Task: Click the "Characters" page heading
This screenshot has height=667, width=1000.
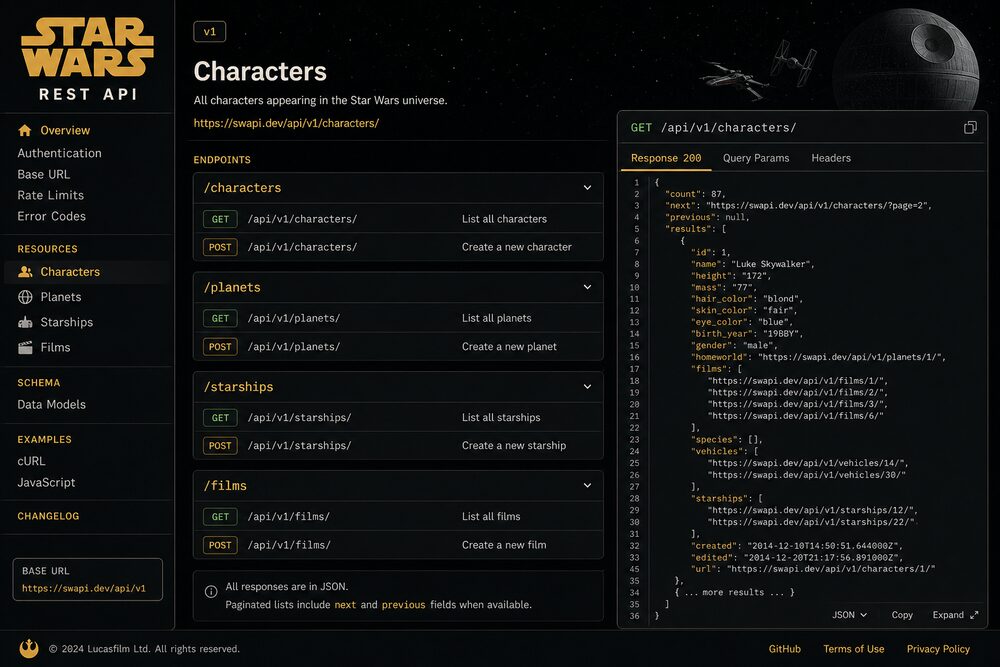Action: coord(260,71)
